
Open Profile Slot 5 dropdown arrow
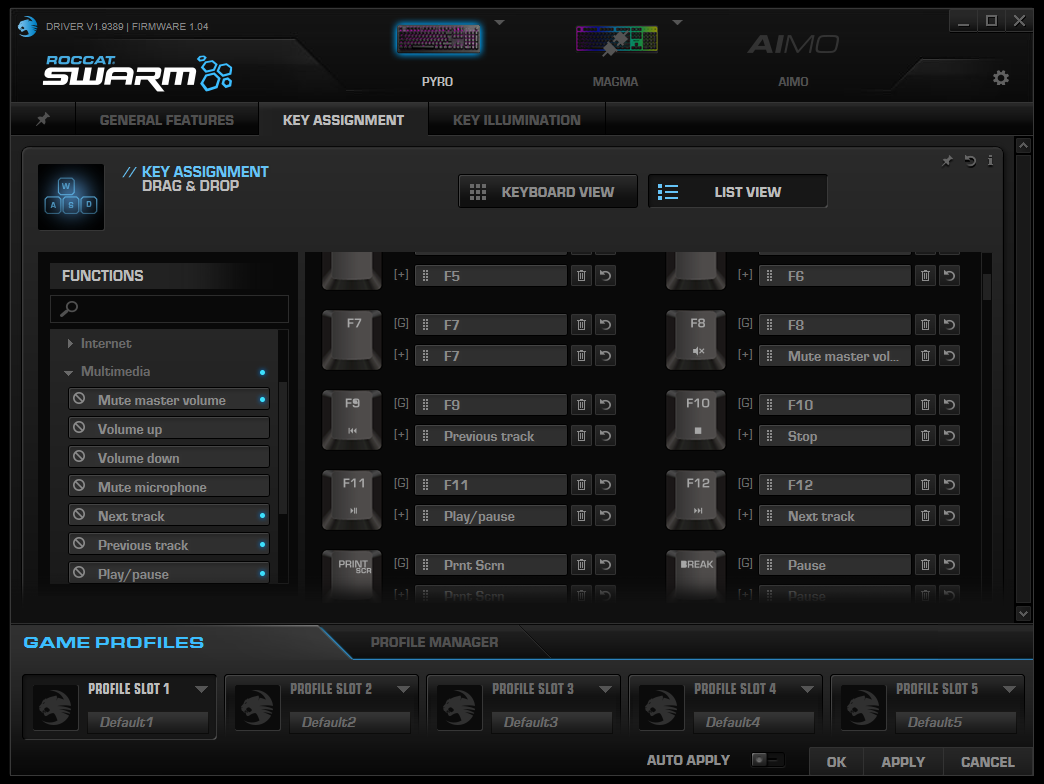[x=1009, y=689]
